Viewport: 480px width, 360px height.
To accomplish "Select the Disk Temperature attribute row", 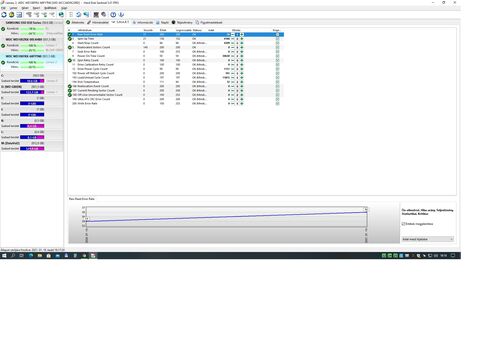I will tap(176, 82).
